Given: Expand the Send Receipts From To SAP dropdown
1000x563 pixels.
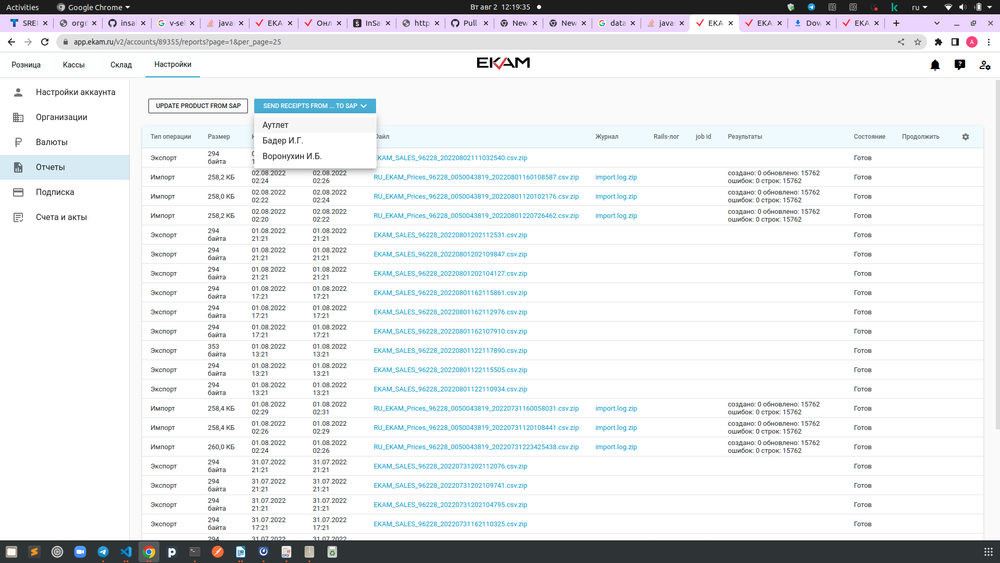Looking at the screenshot, I should tap(315, 106).
